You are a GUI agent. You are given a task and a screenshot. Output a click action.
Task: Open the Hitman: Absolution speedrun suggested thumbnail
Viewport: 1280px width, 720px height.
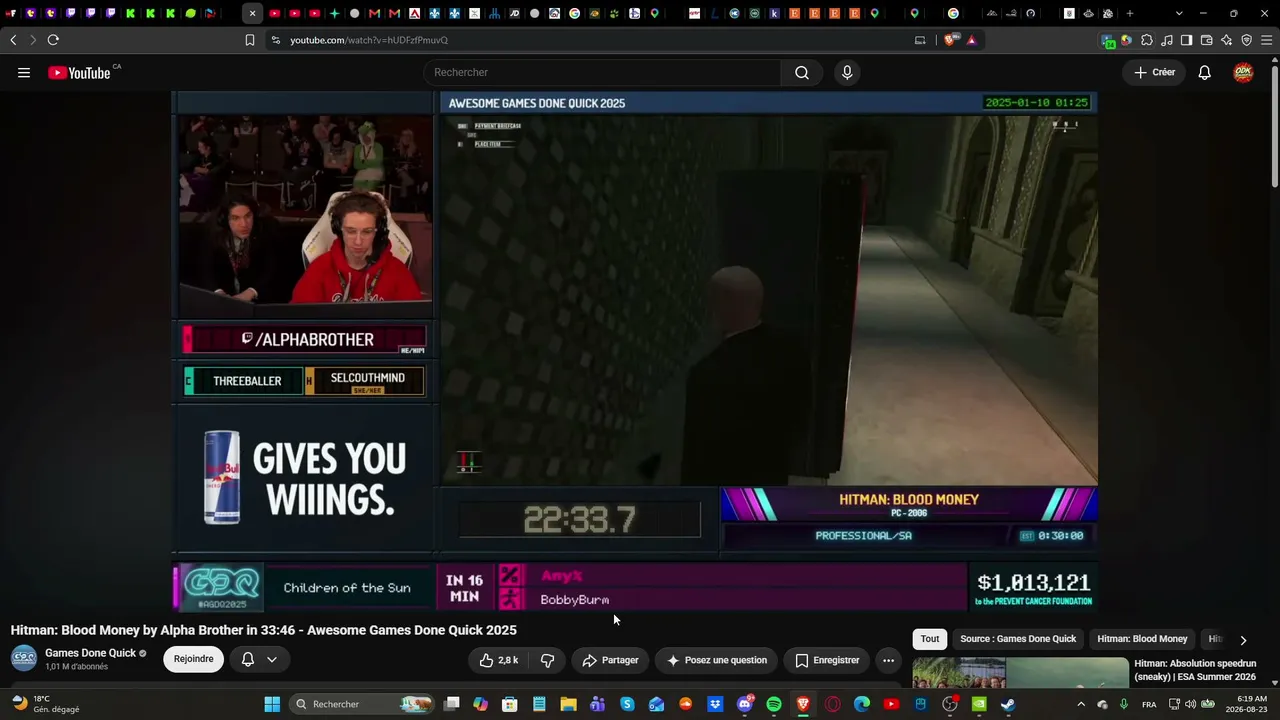1020,673
